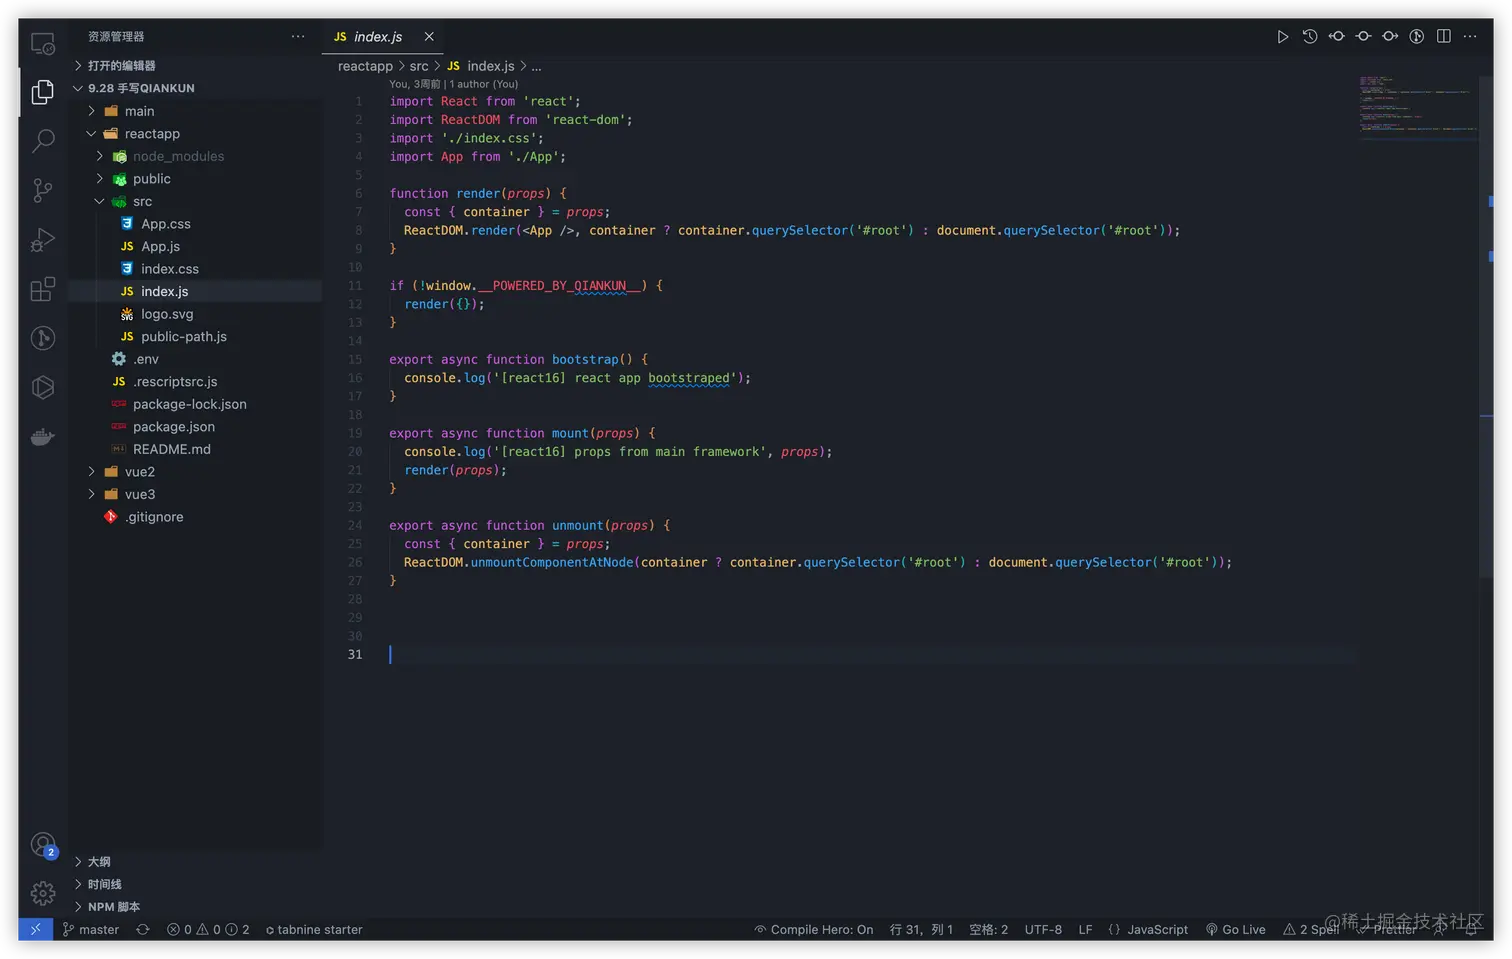
Task: Open the Remote Explorer in the activity bar
Action: click(42, 44)
